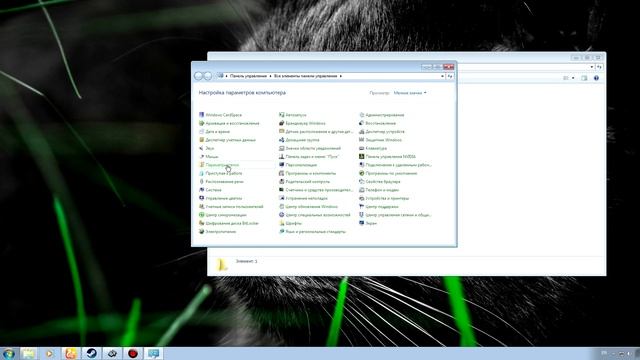Open Датчик расположения и другие датчики
The width and height of the screenshot is (640, 360).
pyautogui.click(x=316, y=132)
